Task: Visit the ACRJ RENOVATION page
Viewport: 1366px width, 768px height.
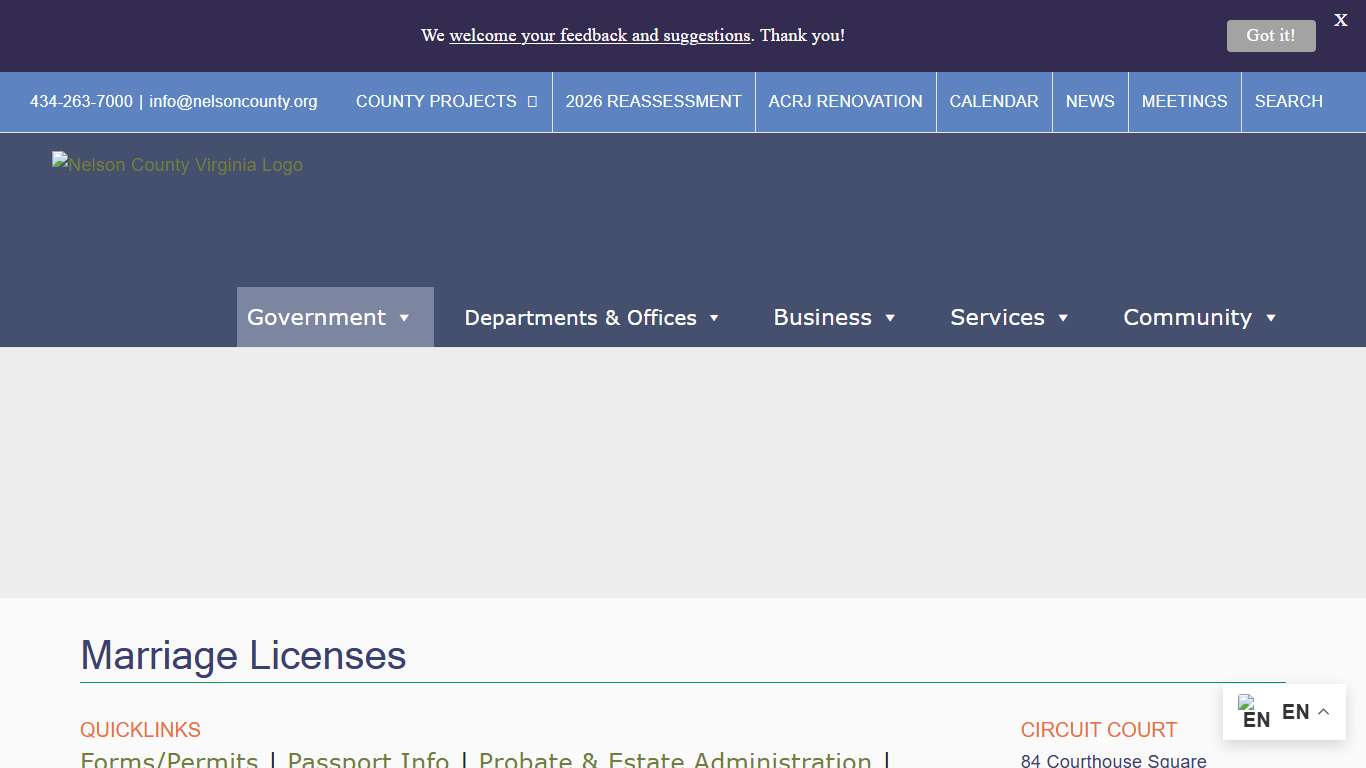Action: click(x=845, y=101)
